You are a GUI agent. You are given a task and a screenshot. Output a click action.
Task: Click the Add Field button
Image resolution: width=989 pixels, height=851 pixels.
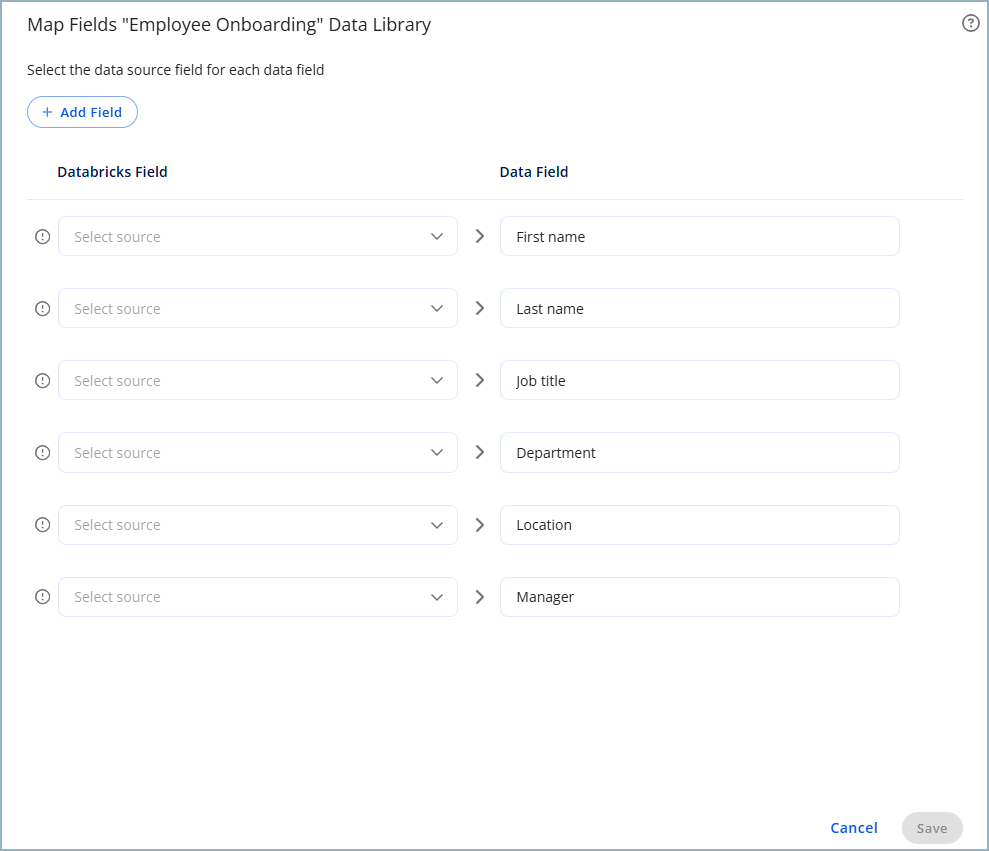coord(82,113)
